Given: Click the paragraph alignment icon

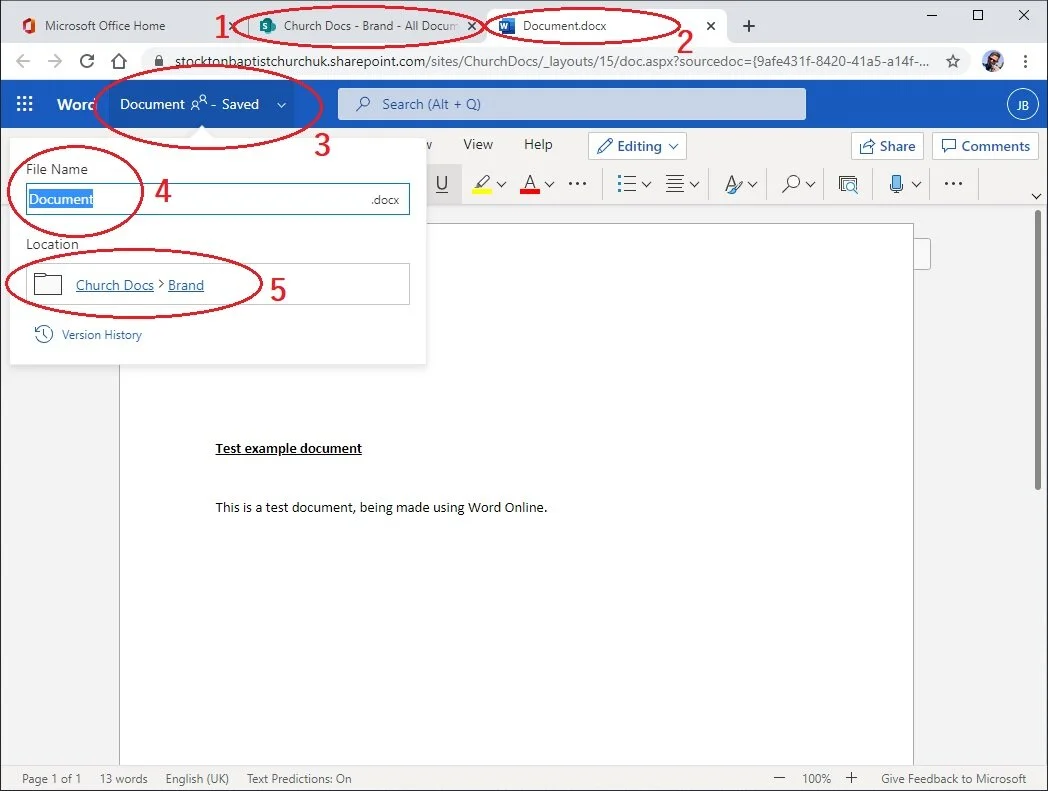Looking at the screenshot, I should [x=675, y=184].
